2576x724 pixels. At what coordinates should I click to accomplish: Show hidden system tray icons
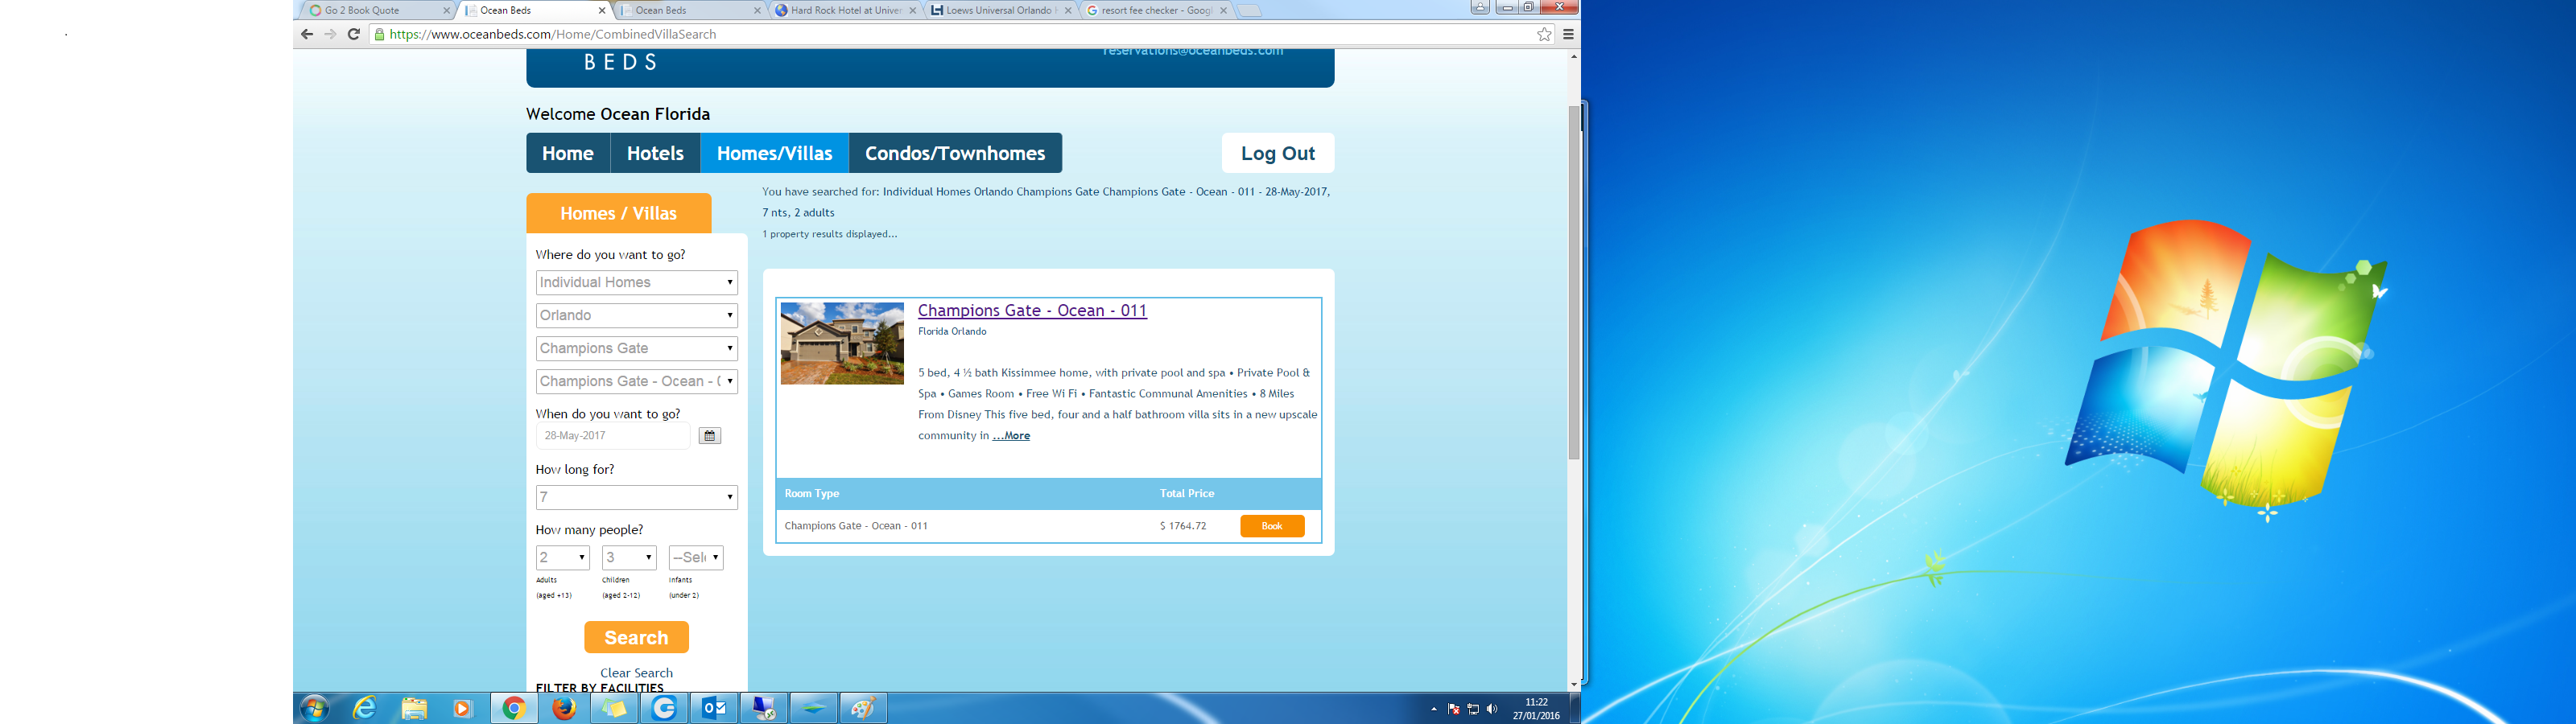pos(1434,709)
